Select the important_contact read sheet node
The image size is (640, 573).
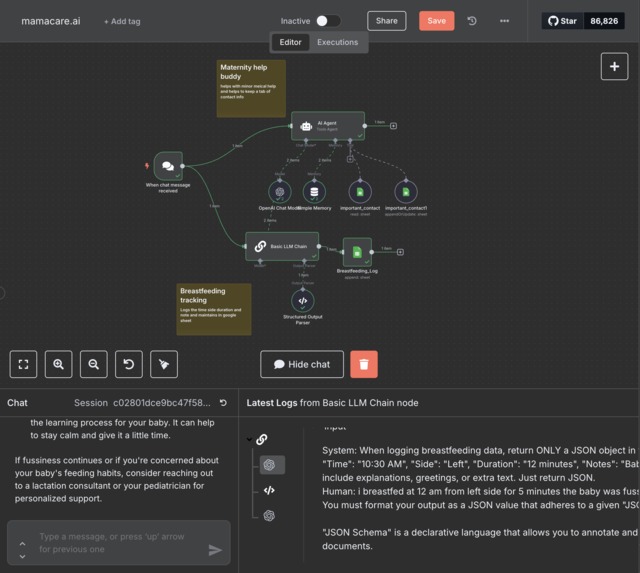coord(360,191)
